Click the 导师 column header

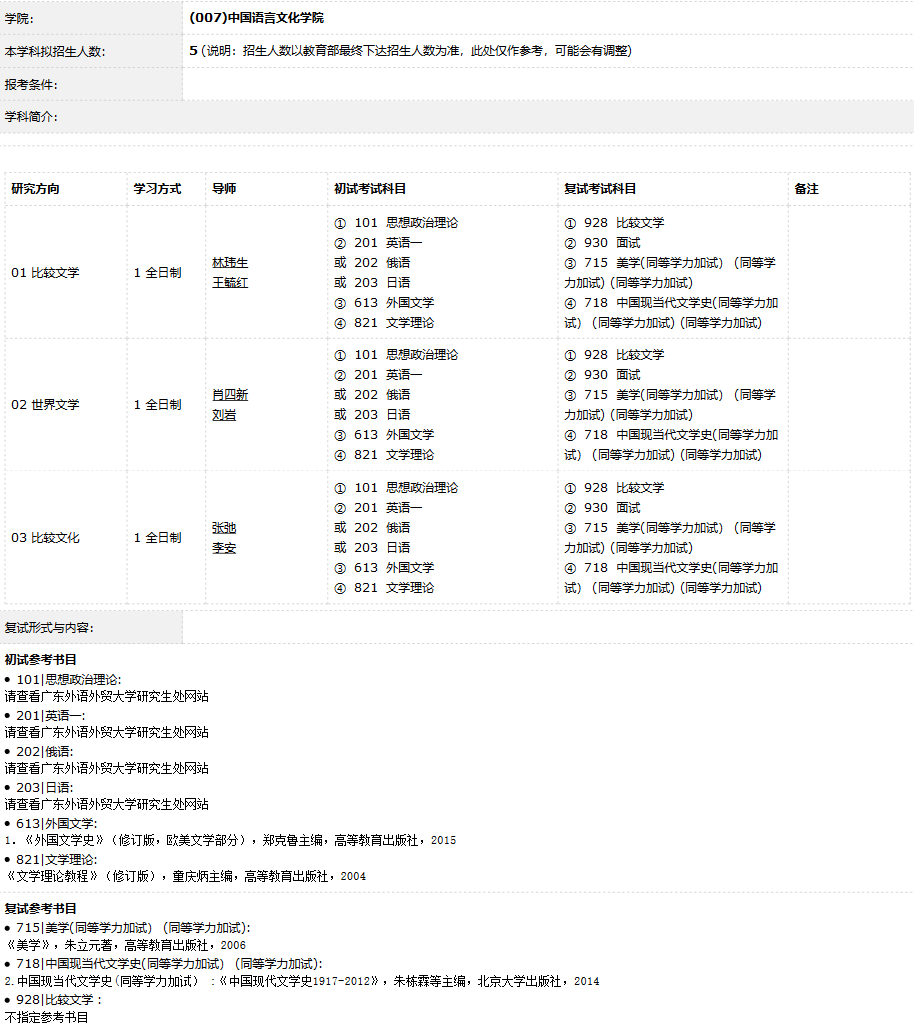click(x=223, y=189)
